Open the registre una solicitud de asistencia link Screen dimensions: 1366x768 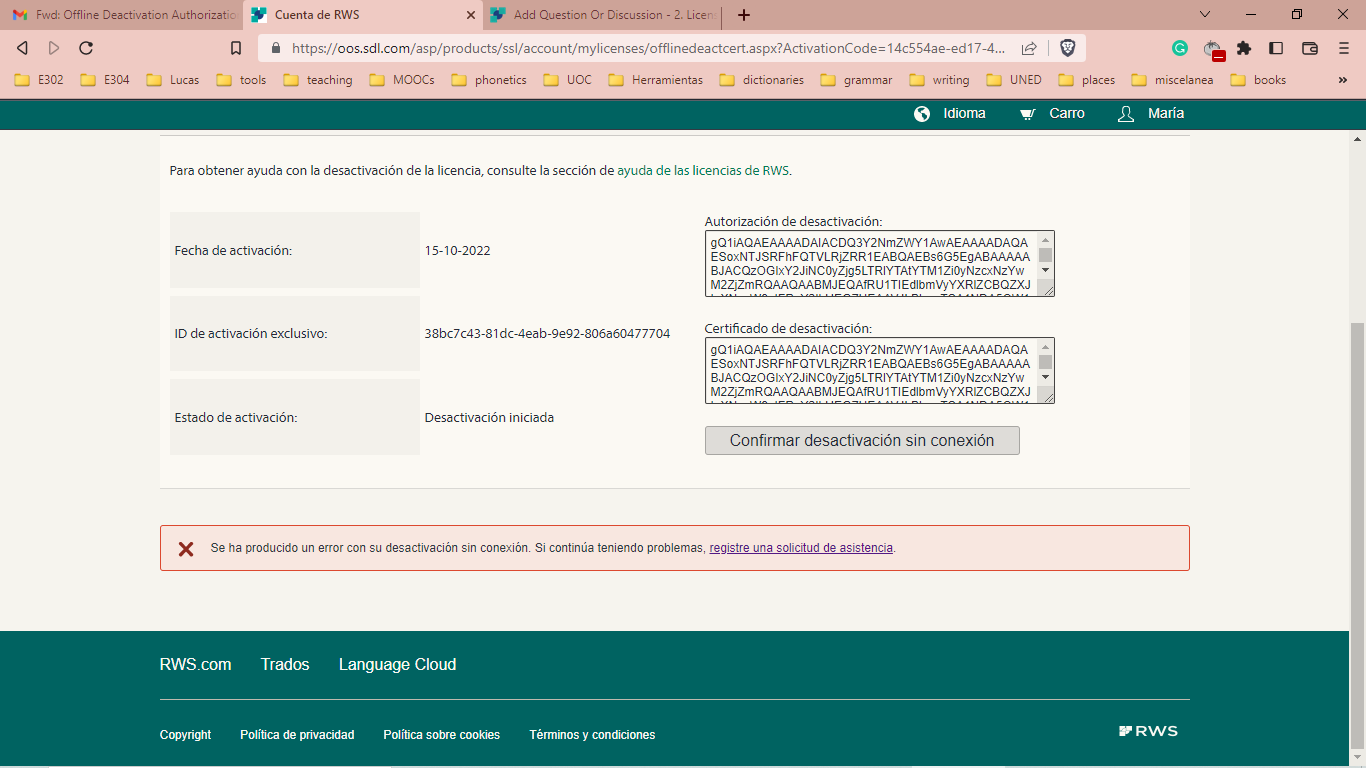[x=800, y=548]
